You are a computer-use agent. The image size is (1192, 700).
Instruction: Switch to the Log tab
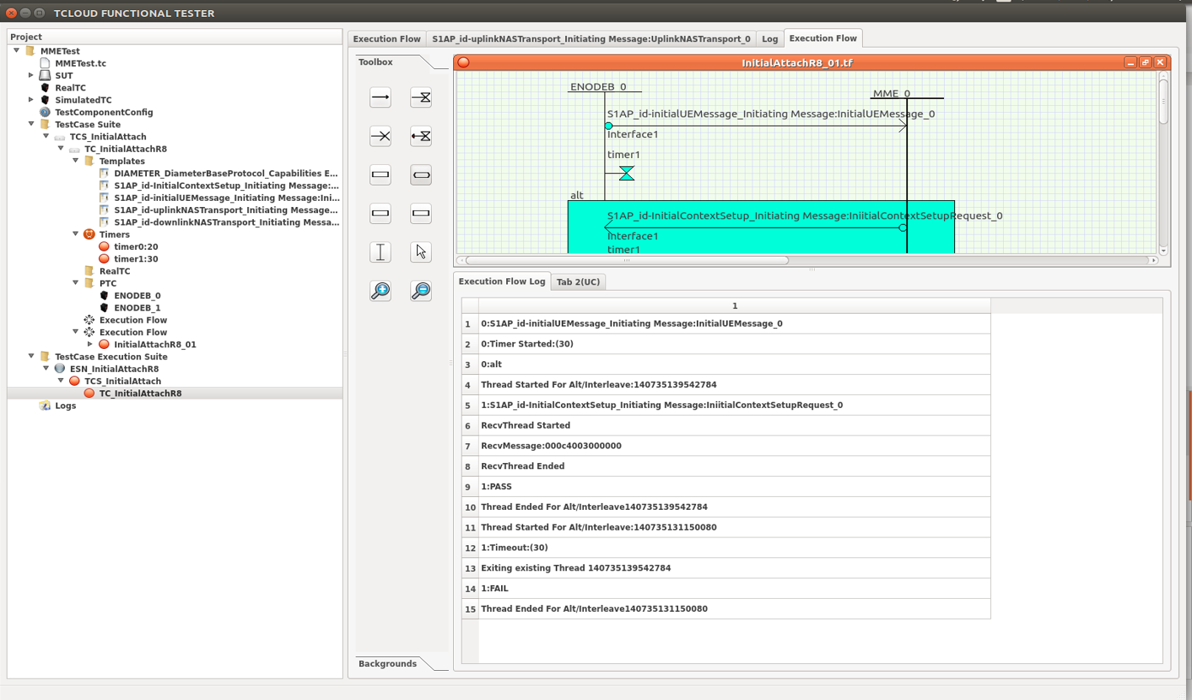[x=769, y=39]
